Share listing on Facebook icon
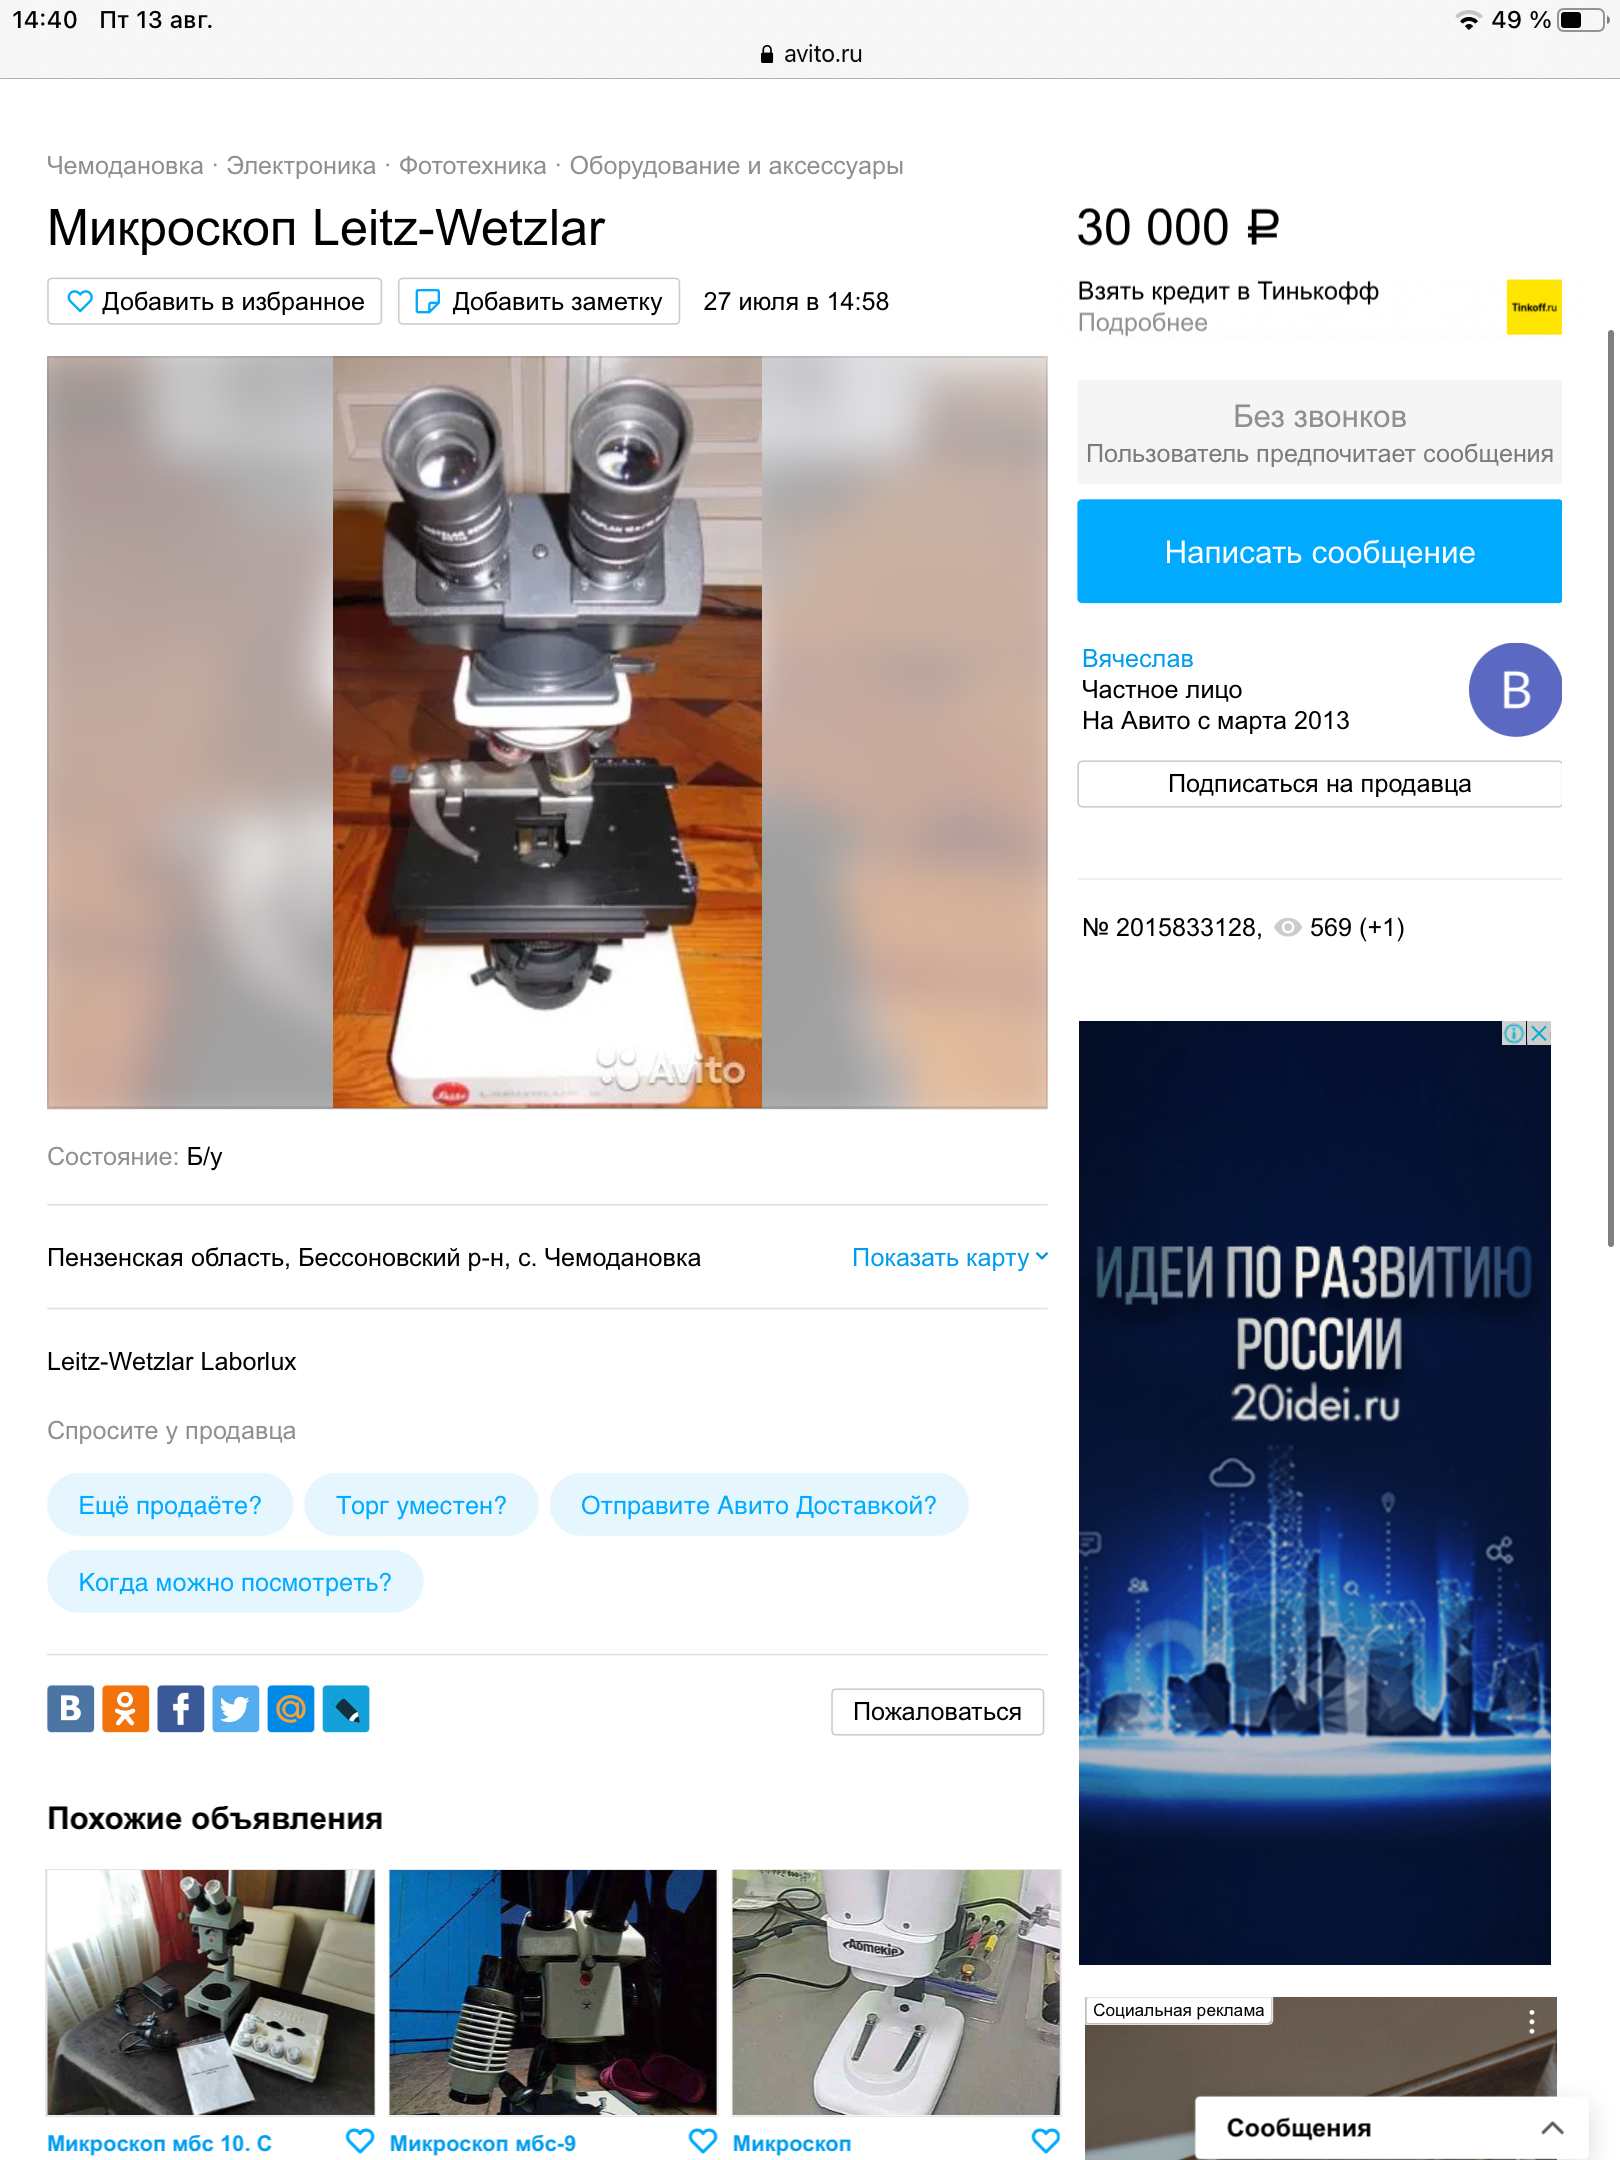 pyautogui.click(x=180, y=1709)
